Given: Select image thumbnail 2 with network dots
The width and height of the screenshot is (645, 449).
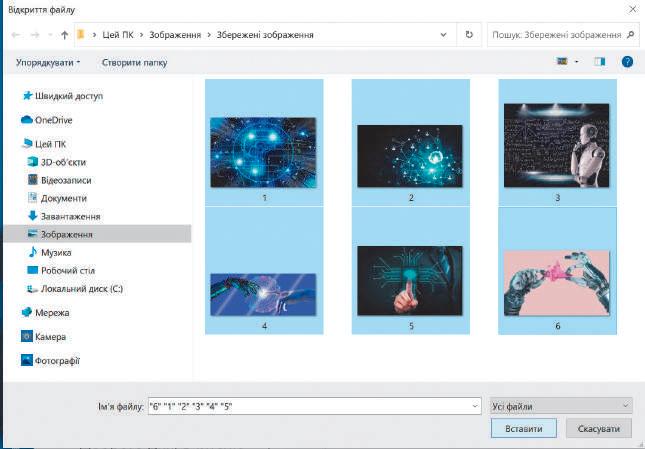Looking at the screenshot, I should click(x=410, y=156).
